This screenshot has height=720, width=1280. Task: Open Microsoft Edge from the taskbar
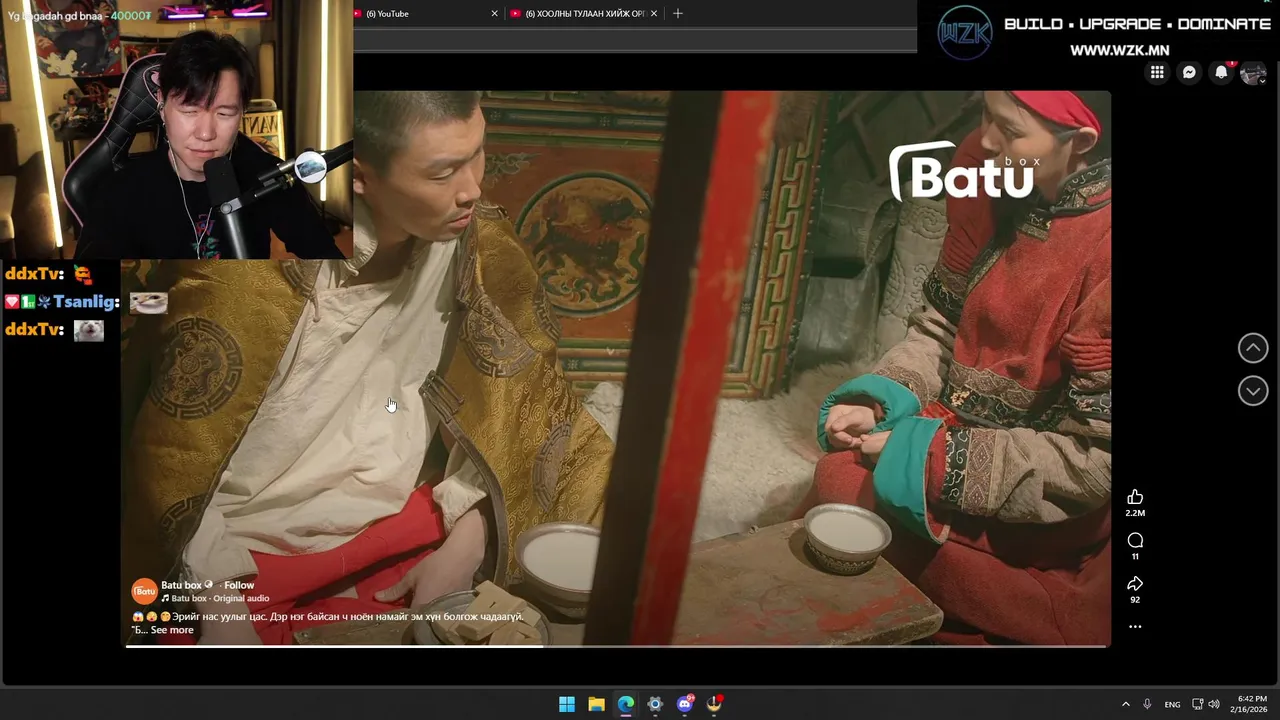(626, 704)
